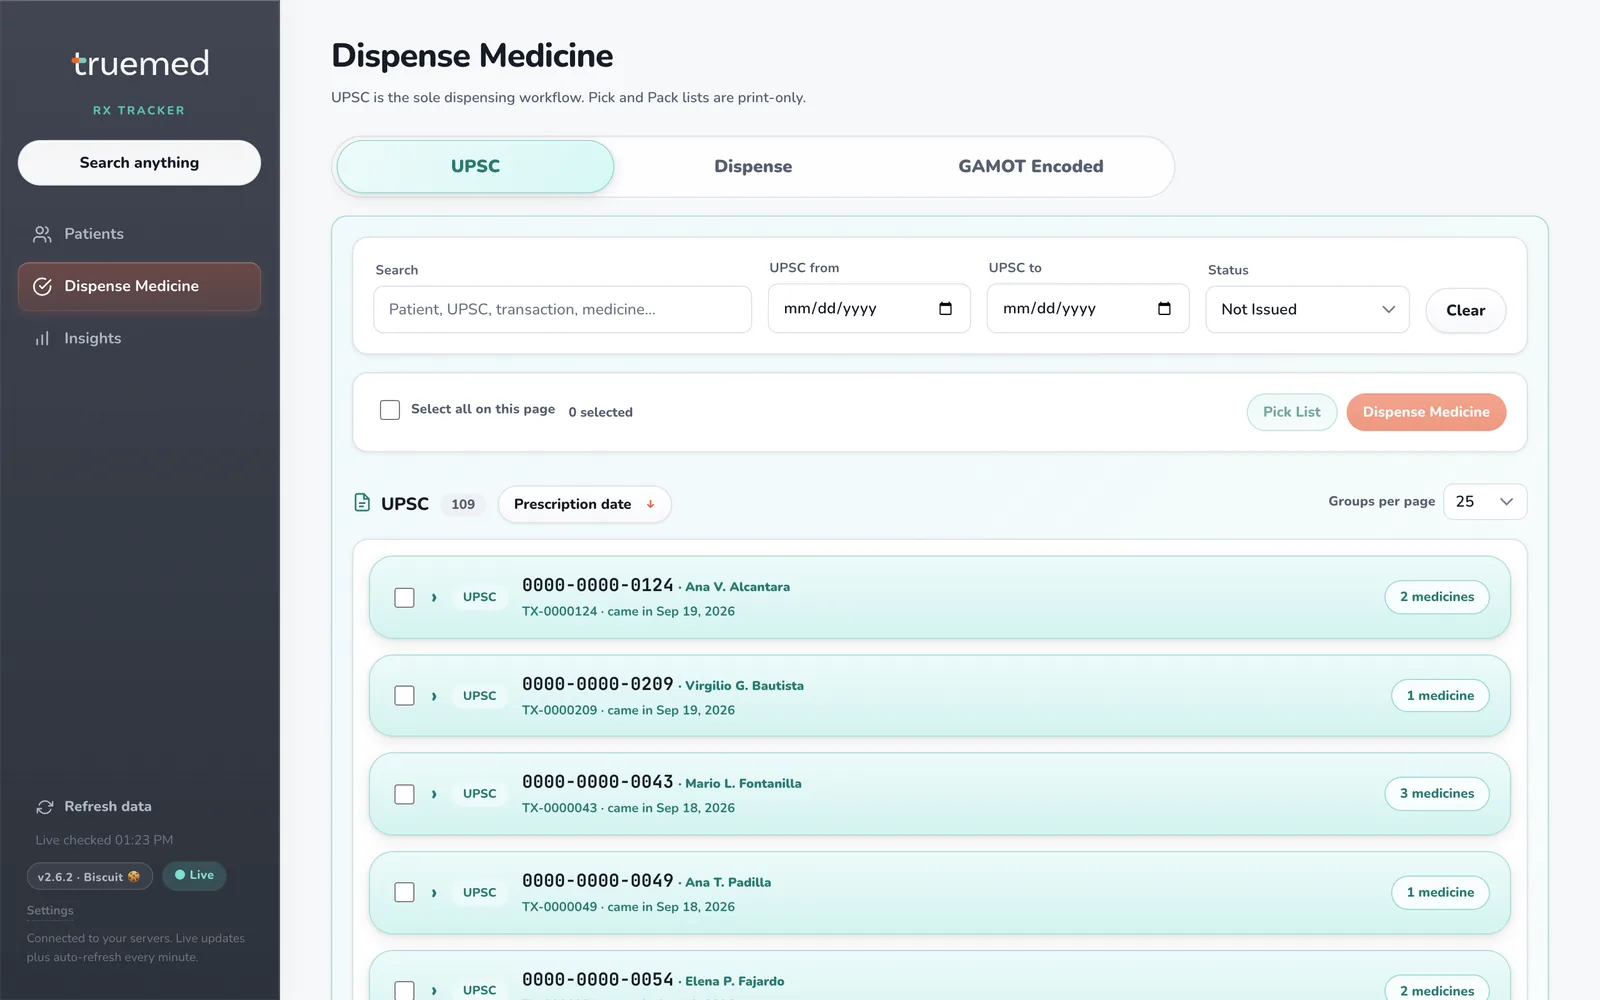The width and height of the screenshot is (1600, 1000).
Task: Click the document icon beside UPSC heading
Action: [x=362, y=502]
